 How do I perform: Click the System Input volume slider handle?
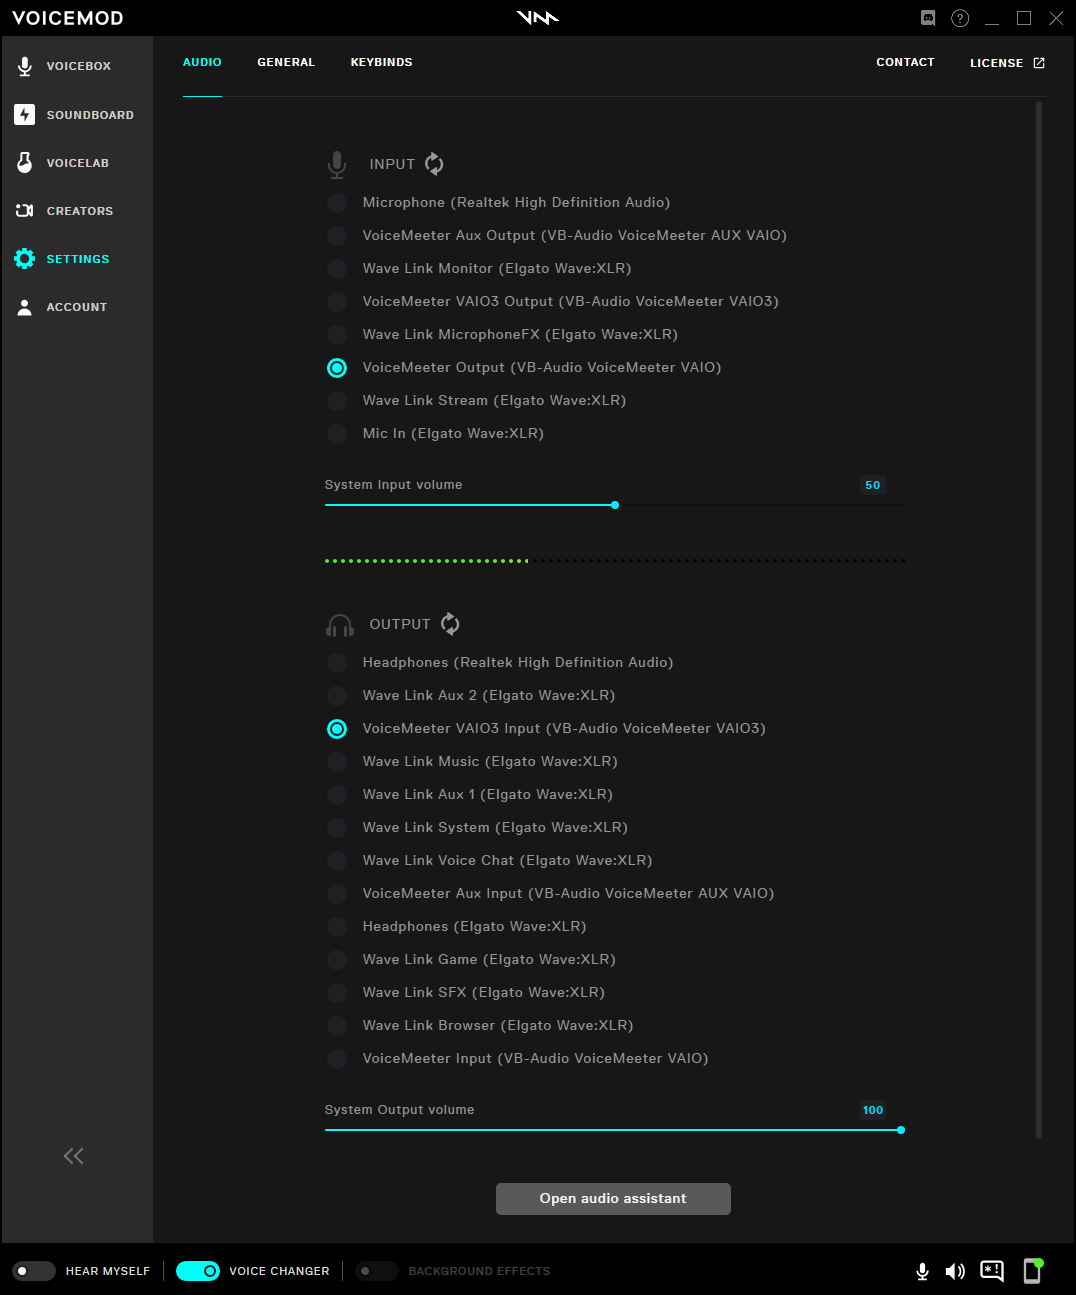tap(615, 505)
